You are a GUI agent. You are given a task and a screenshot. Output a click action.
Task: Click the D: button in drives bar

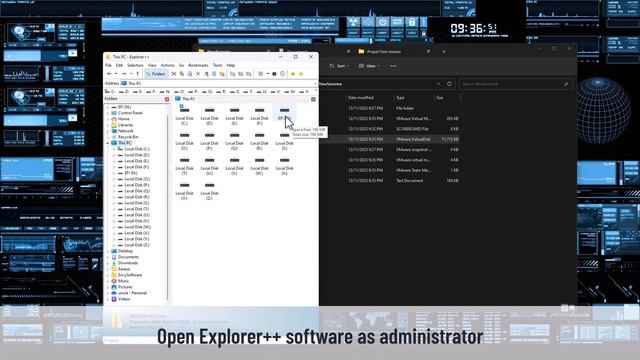[124, 91]
